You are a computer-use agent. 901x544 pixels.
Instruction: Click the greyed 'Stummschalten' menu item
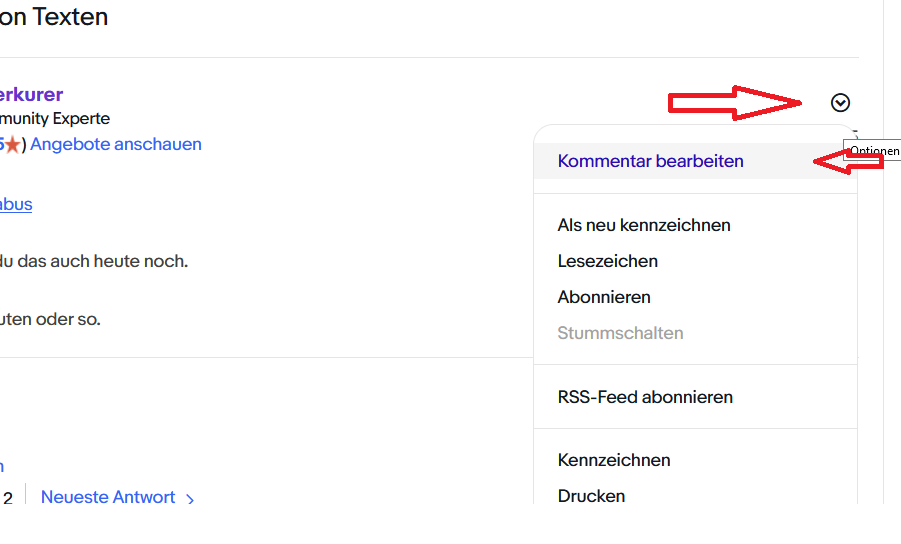[620, 333]
